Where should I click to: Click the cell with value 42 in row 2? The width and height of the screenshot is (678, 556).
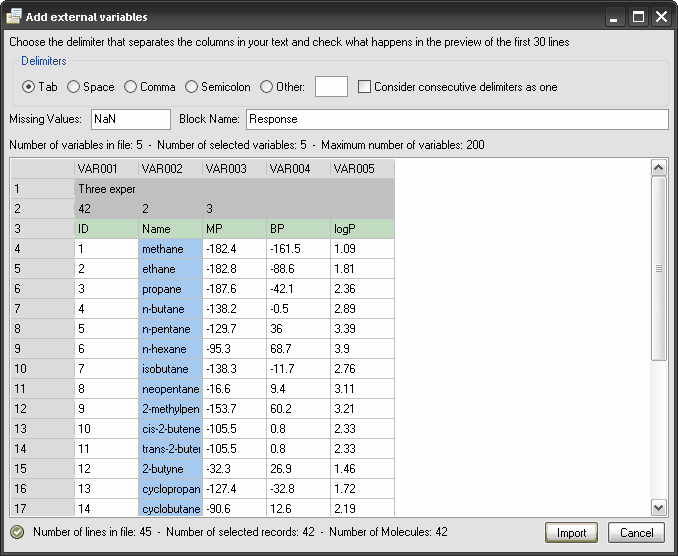(106, 209)
